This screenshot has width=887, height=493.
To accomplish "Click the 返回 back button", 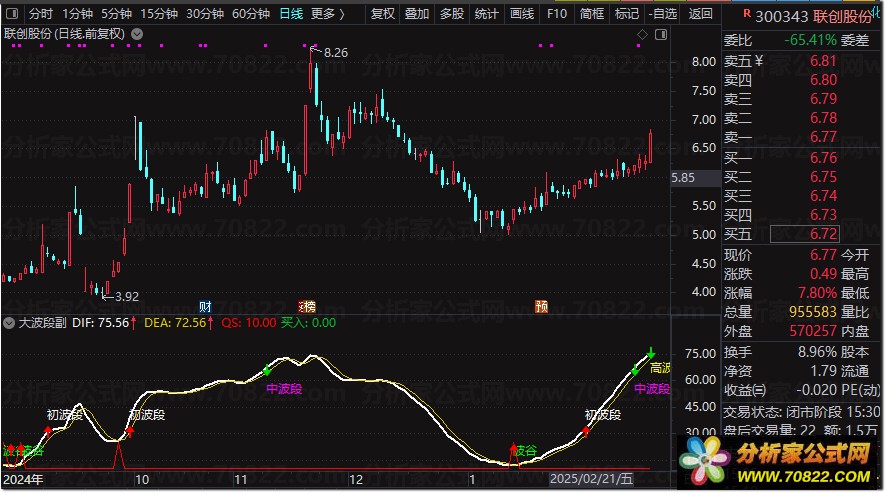I will (x=700, y=14).
